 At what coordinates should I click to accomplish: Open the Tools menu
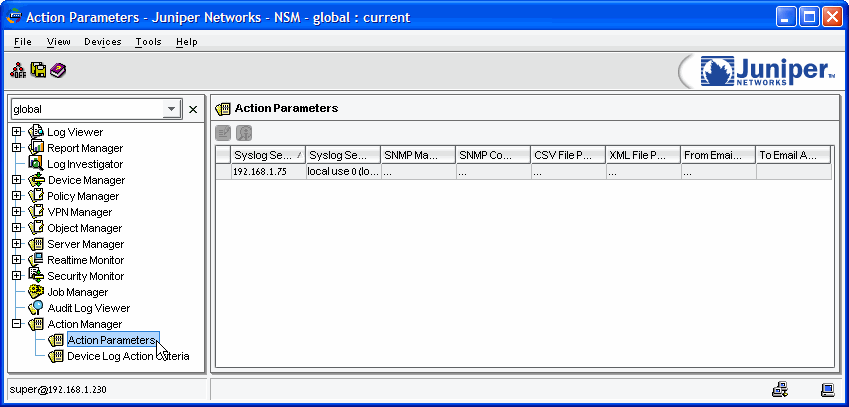(148, 42)
